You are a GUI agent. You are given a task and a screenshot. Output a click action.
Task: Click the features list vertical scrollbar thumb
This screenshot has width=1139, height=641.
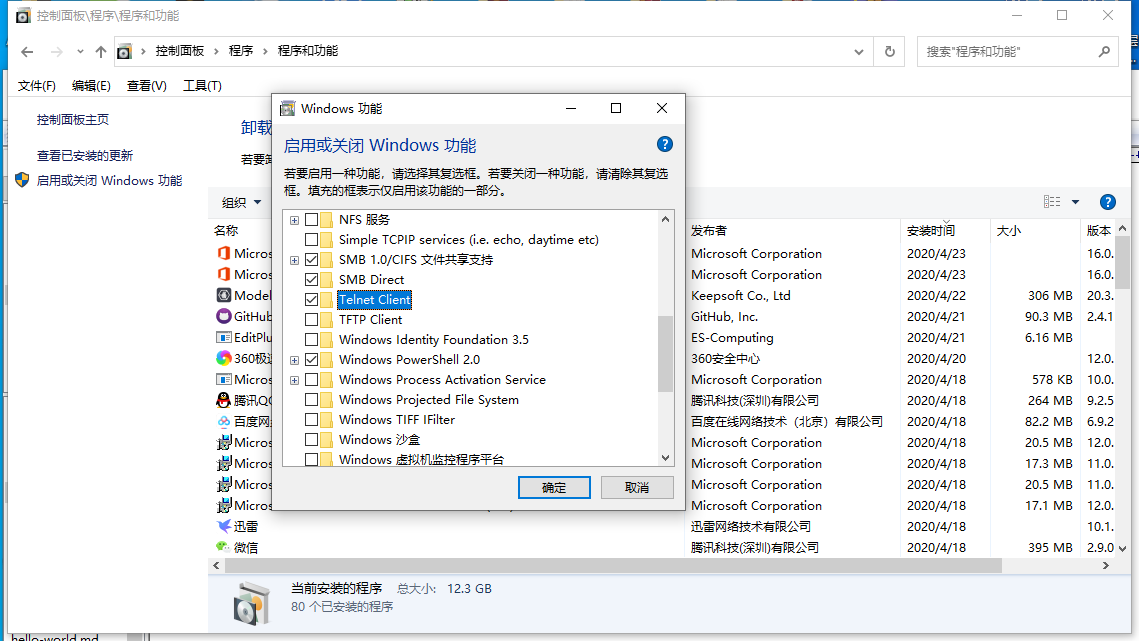tap(665, 353)
